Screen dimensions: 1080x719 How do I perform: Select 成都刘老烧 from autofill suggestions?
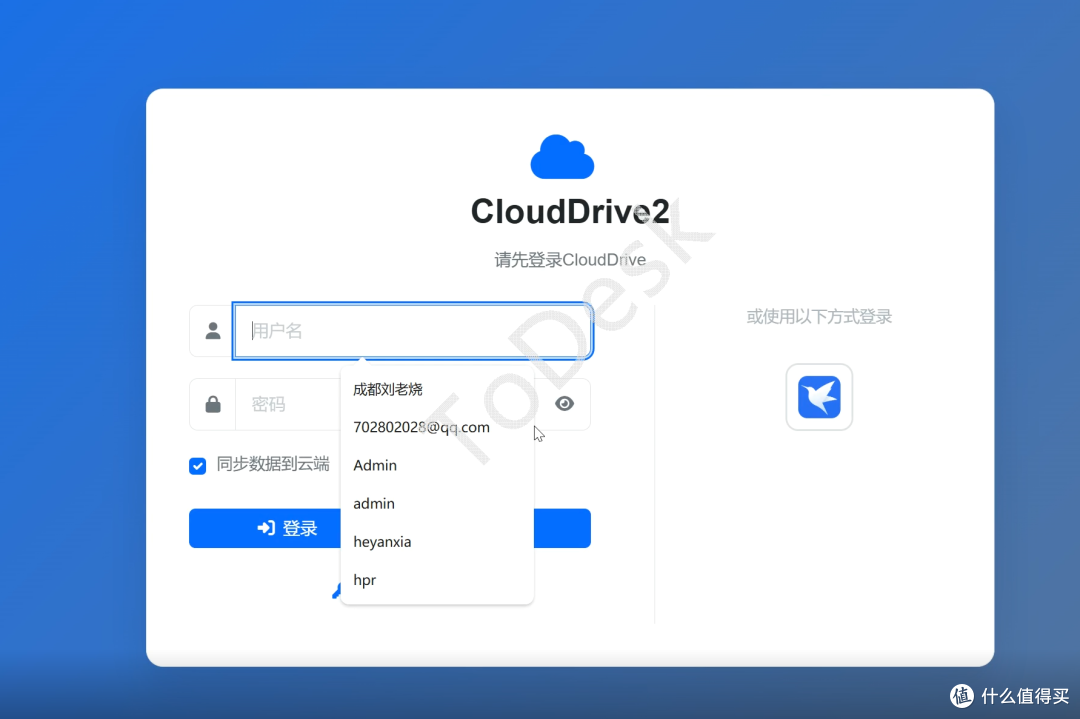(437, 390)
